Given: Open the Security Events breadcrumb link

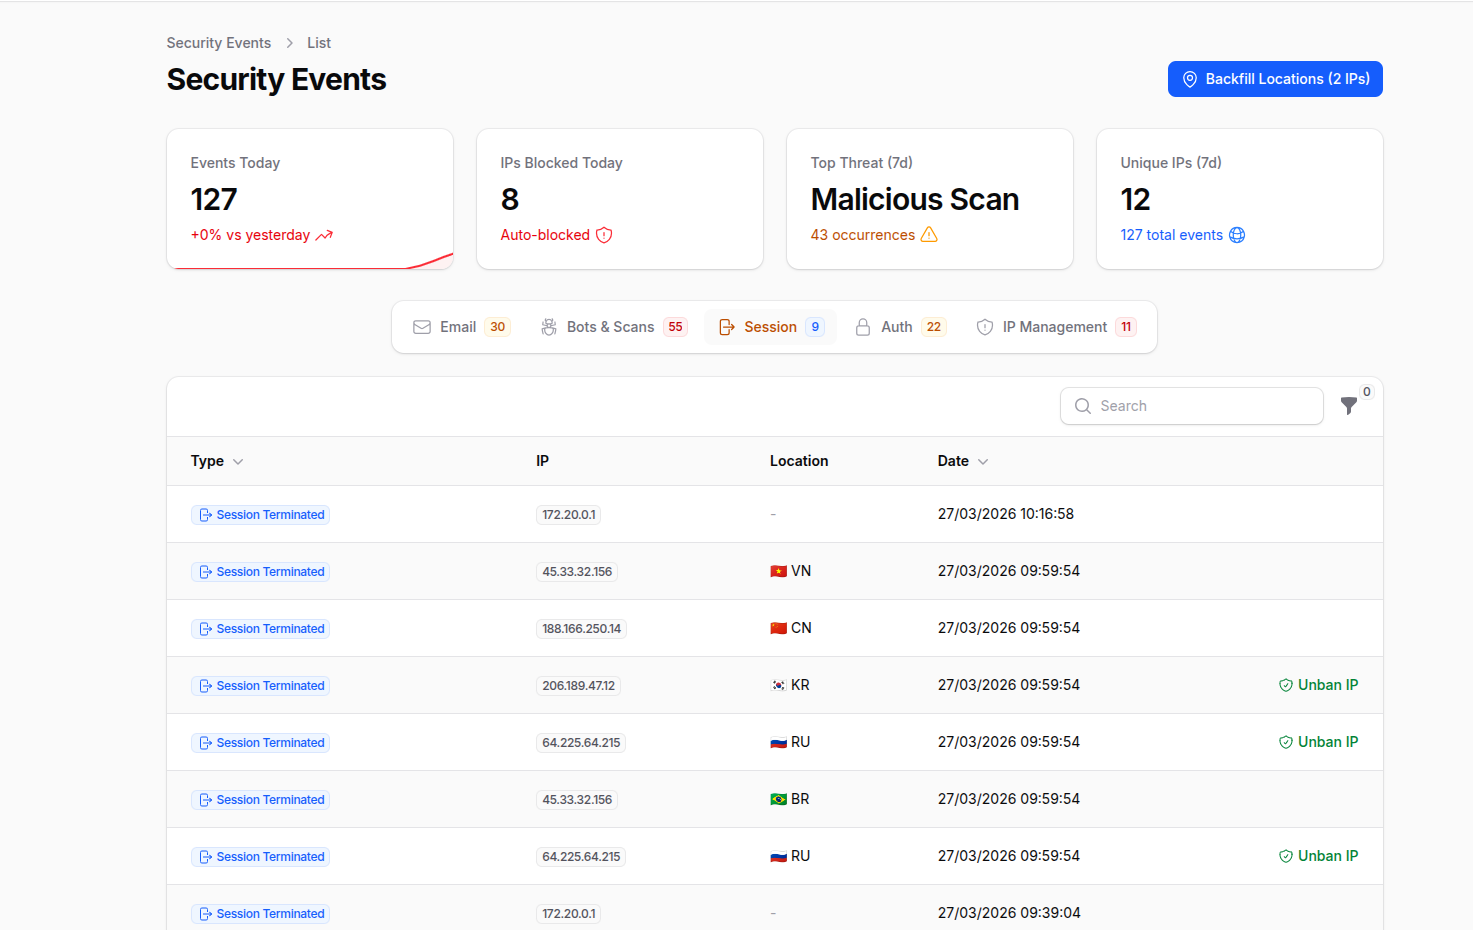Looking at the screenshot, I should point(218,42).
